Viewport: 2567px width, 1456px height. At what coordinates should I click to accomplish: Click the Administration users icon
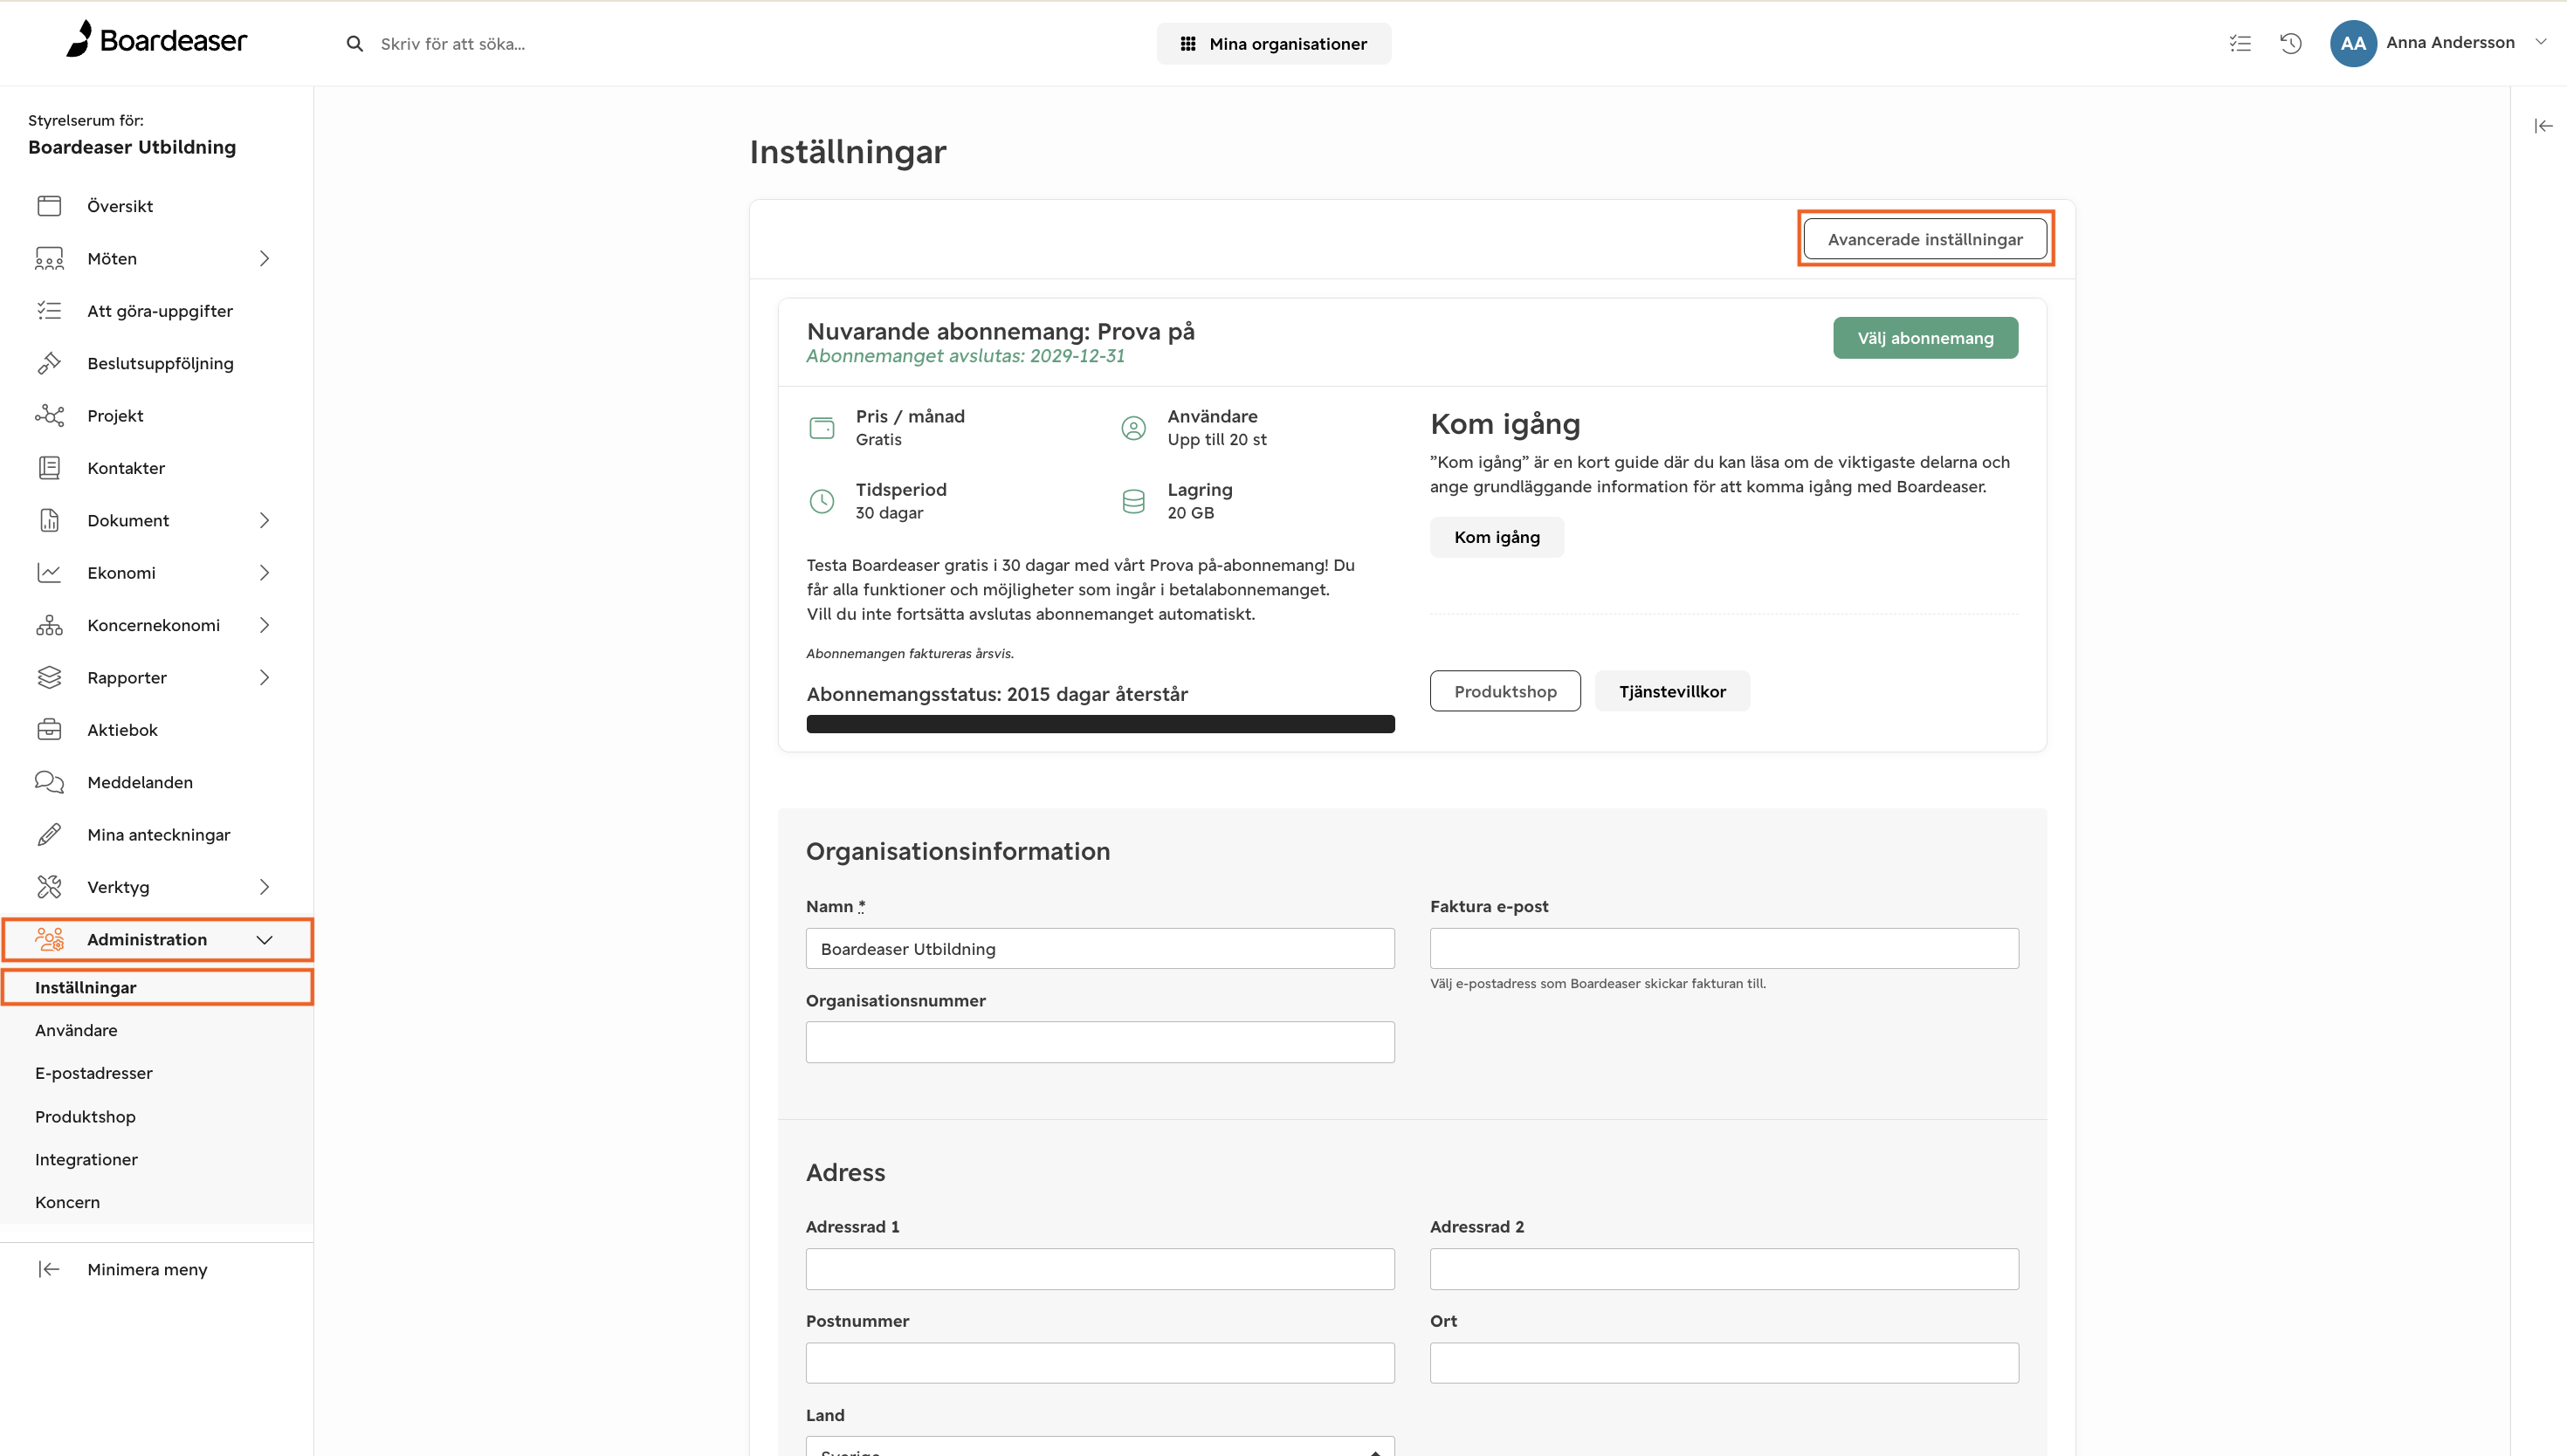[49, 939]
